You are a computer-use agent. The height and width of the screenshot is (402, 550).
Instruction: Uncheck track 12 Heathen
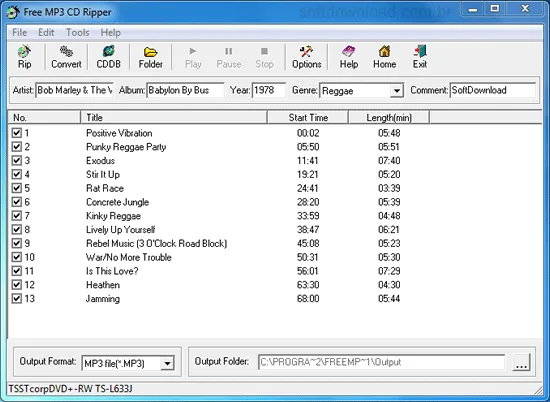coord(16,285)
